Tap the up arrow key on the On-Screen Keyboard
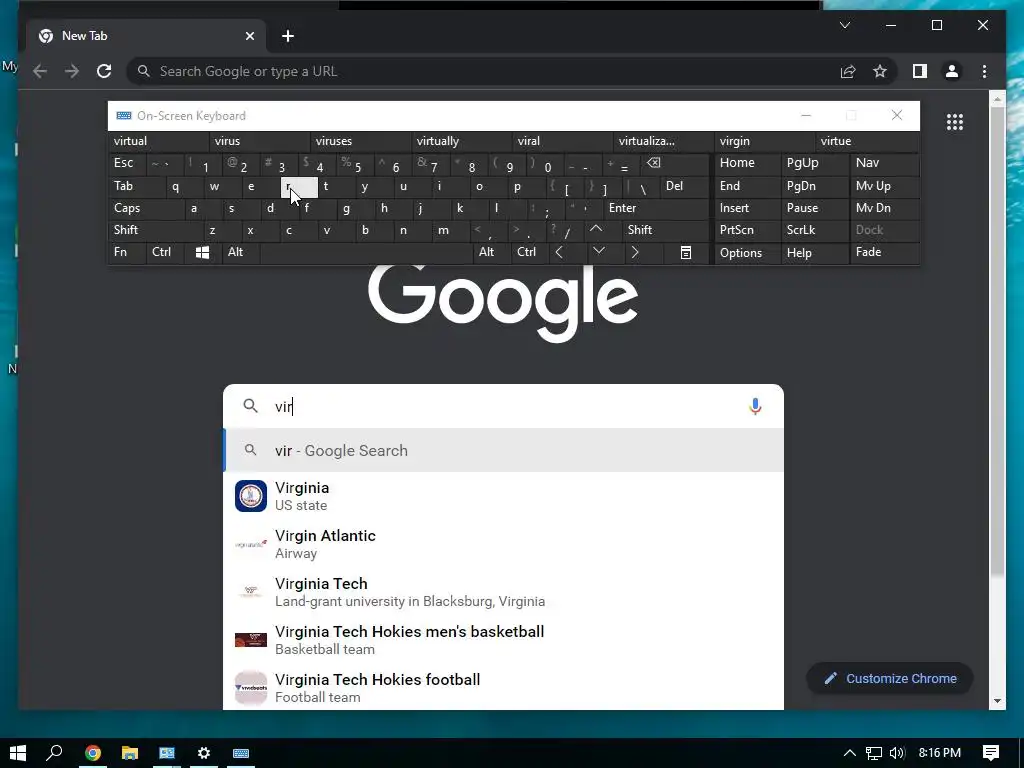This screenshot has height=768, width=1024. point(596,230)
